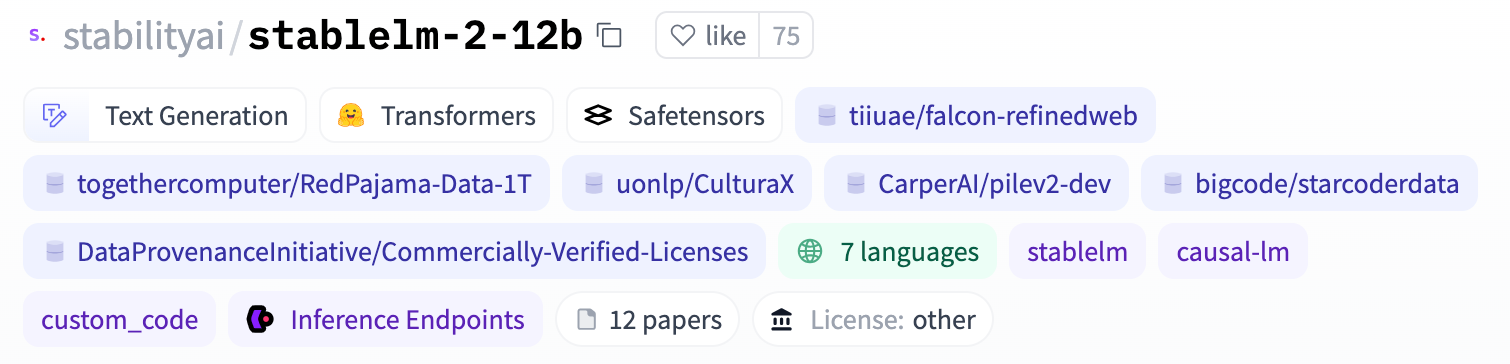The height and width of the screenshot is (364, 1510).
Task: Open the stabilityai organization link
Action: pos(143,37)
